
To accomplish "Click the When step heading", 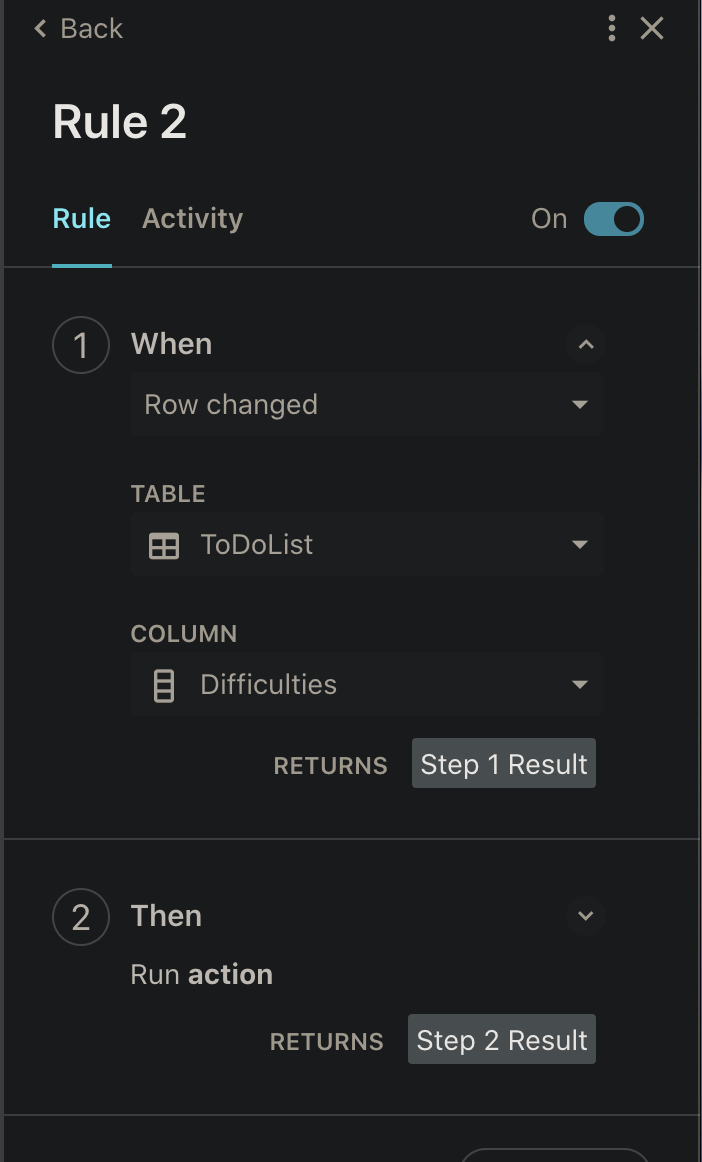I will (x=171, y=344).
